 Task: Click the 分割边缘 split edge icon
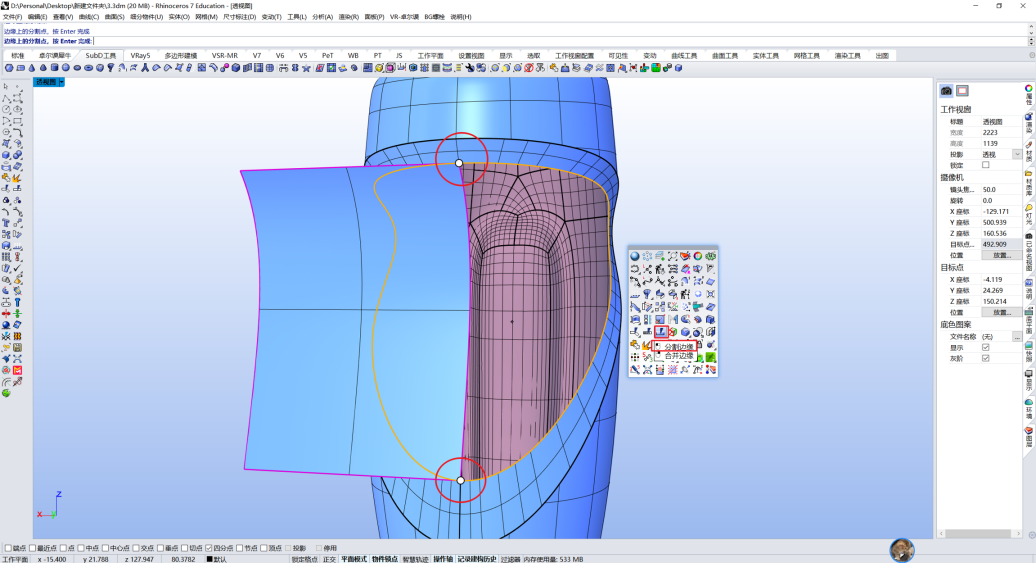[x=661, y=332]
